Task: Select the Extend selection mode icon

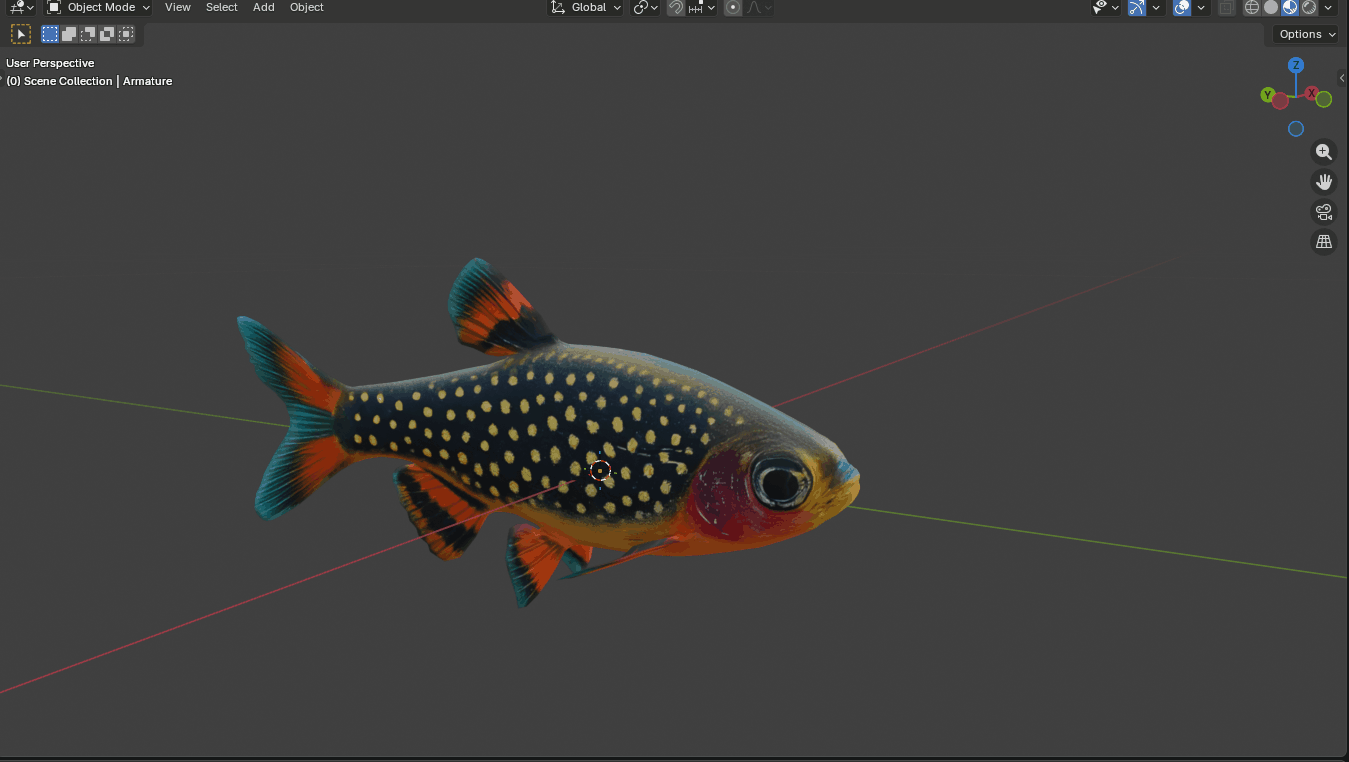Action: click(x=69, y=34)
